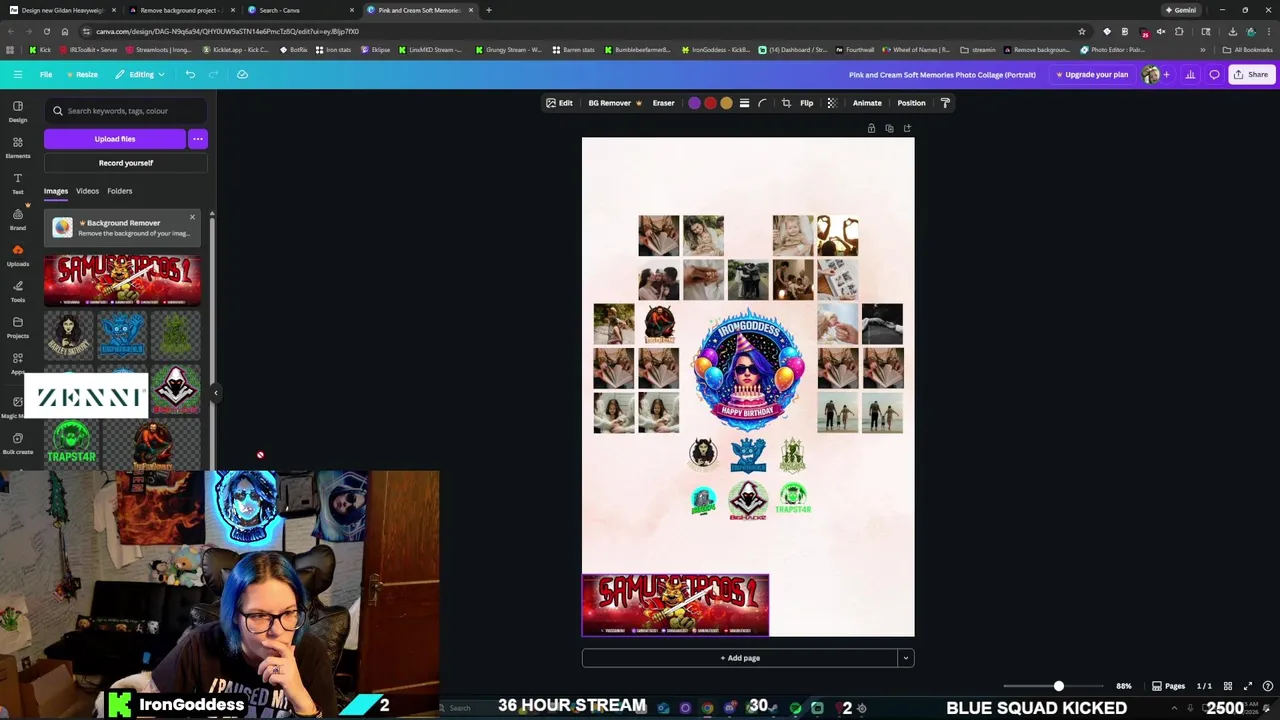Open the Position panel

(911, 103)
